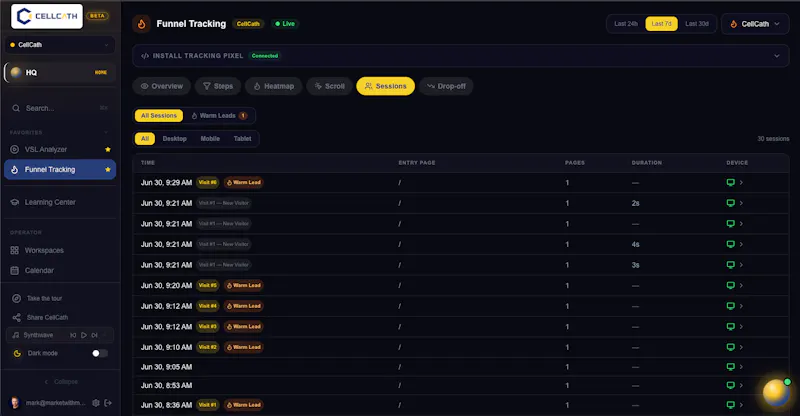Click the Visit #3 badge
Screen dimensions: 800x416
point(208,327)
